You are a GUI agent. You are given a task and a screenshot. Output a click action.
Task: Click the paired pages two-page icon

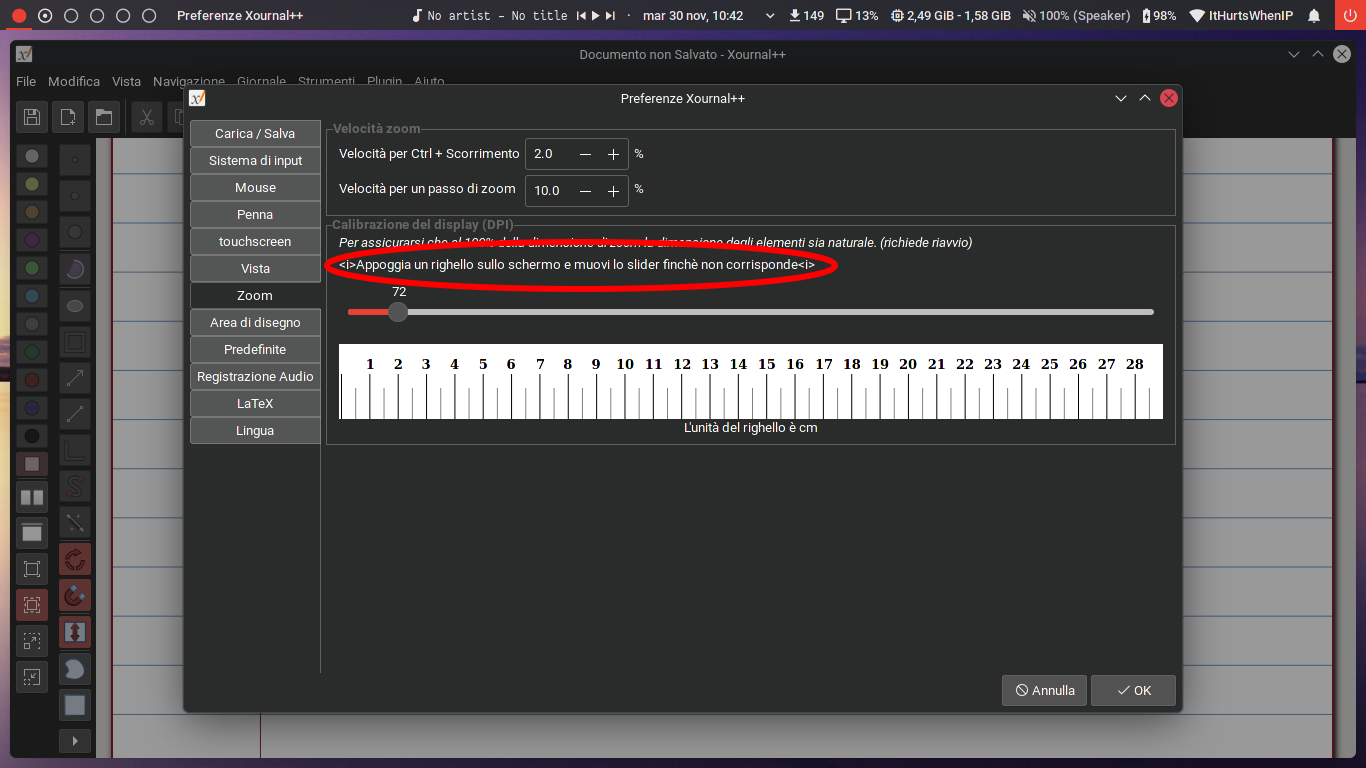[x=32, y=497]
